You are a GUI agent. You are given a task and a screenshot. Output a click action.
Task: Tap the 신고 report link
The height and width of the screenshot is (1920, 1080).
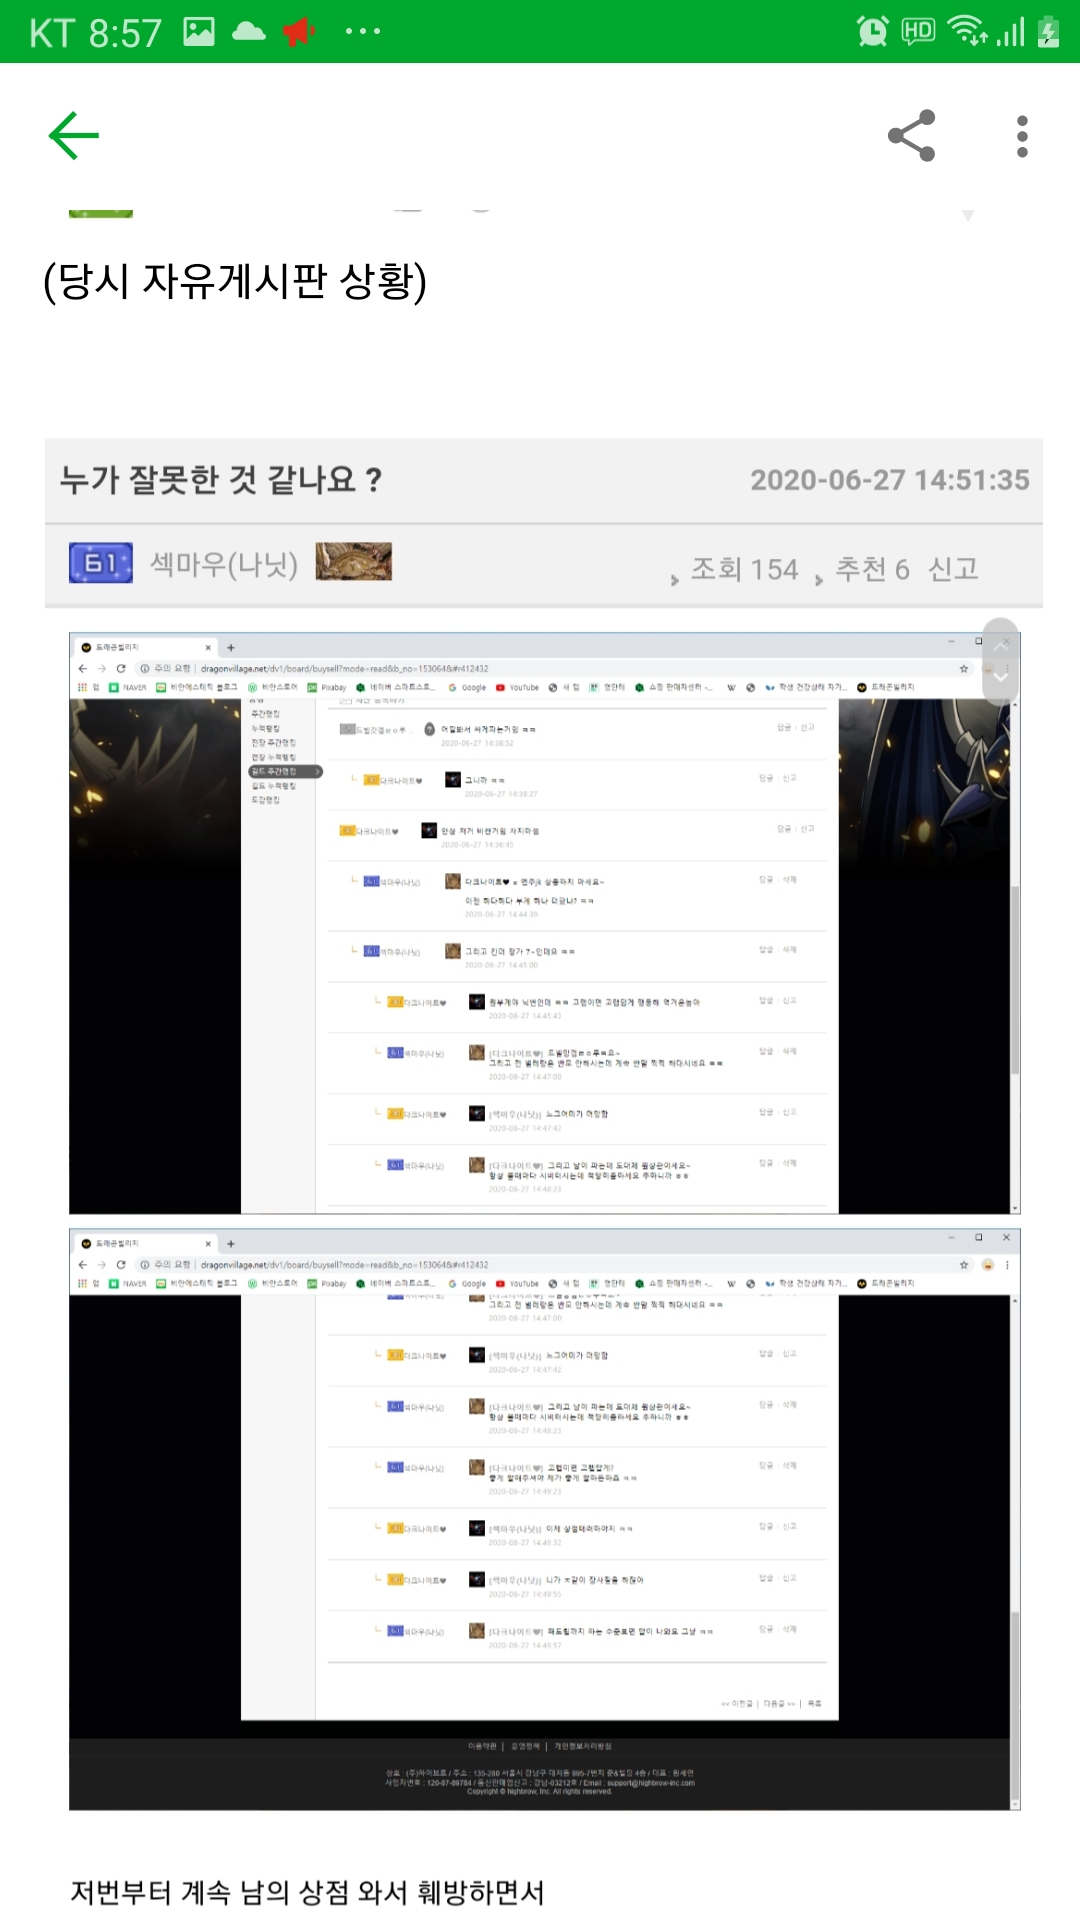pos(952,569)
